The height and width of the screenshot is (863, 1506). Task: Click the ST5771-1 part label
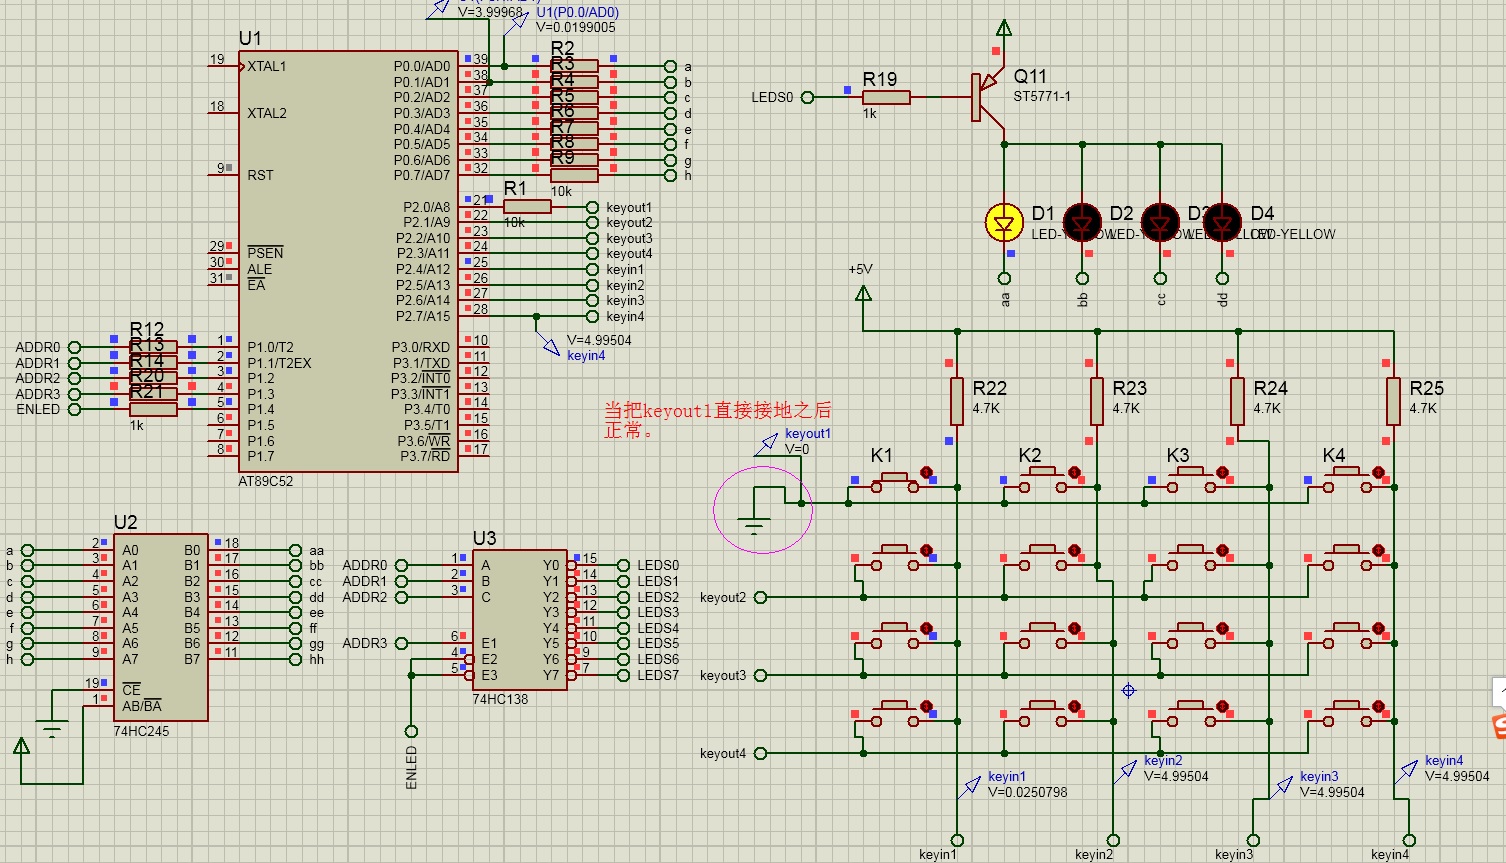(x=1042, y=96)
